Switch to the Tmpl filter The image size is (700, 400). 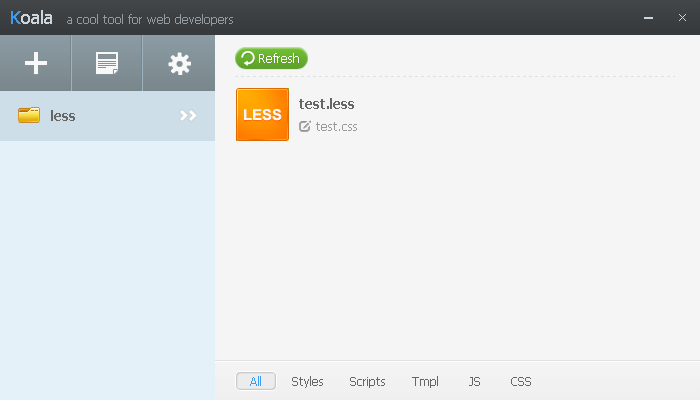[425, 381]
